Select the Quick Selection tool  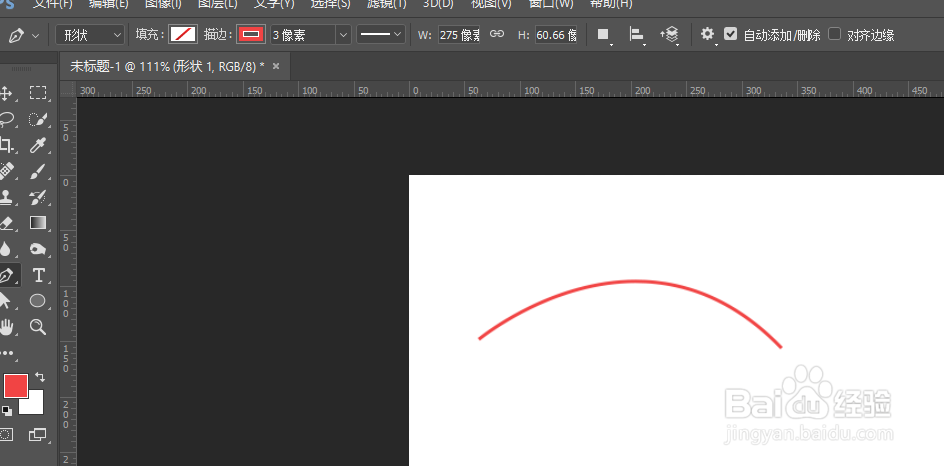coord(38,119)
